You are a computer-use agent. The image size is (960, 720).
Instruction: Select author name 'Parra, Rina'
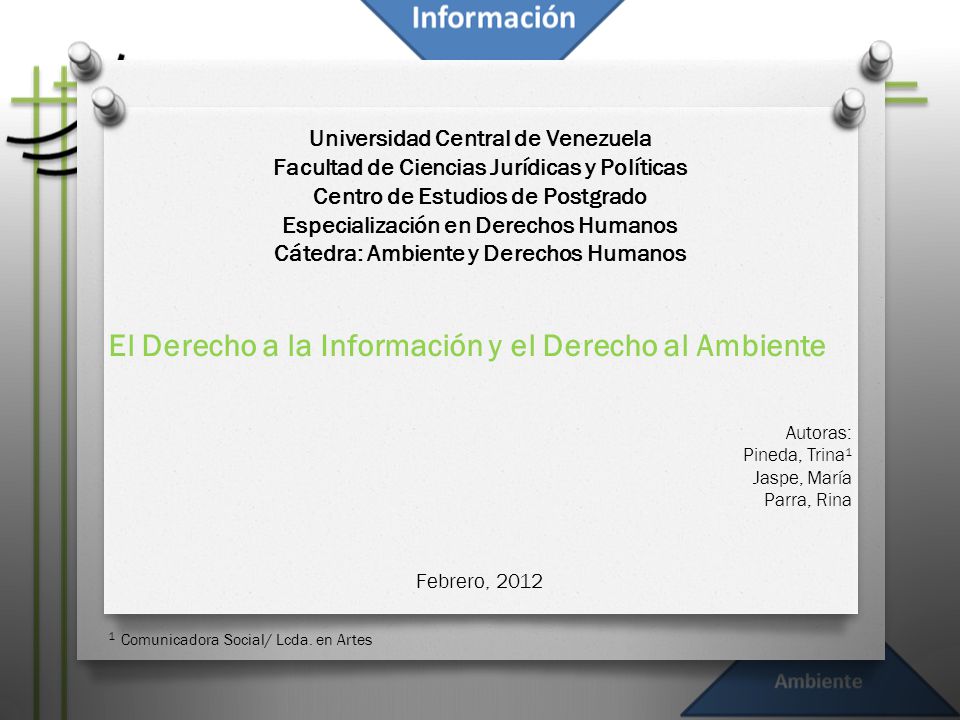coord(808,500)
